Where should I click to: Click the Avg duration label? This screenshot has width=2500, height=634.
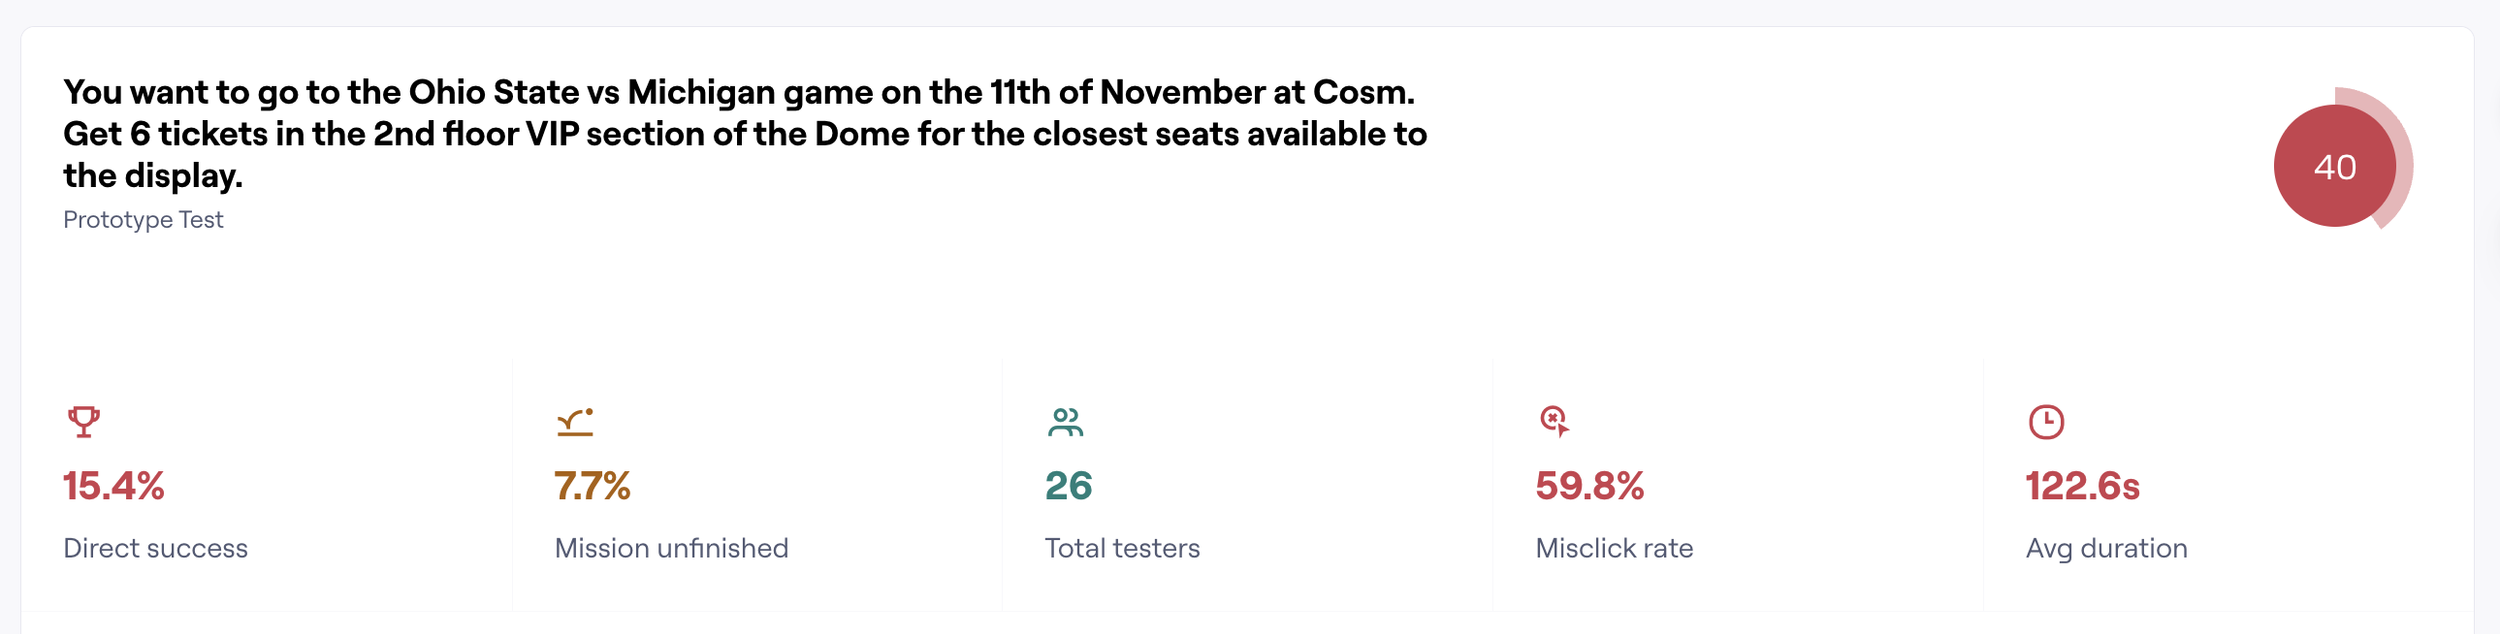(x=2106, y=548)
